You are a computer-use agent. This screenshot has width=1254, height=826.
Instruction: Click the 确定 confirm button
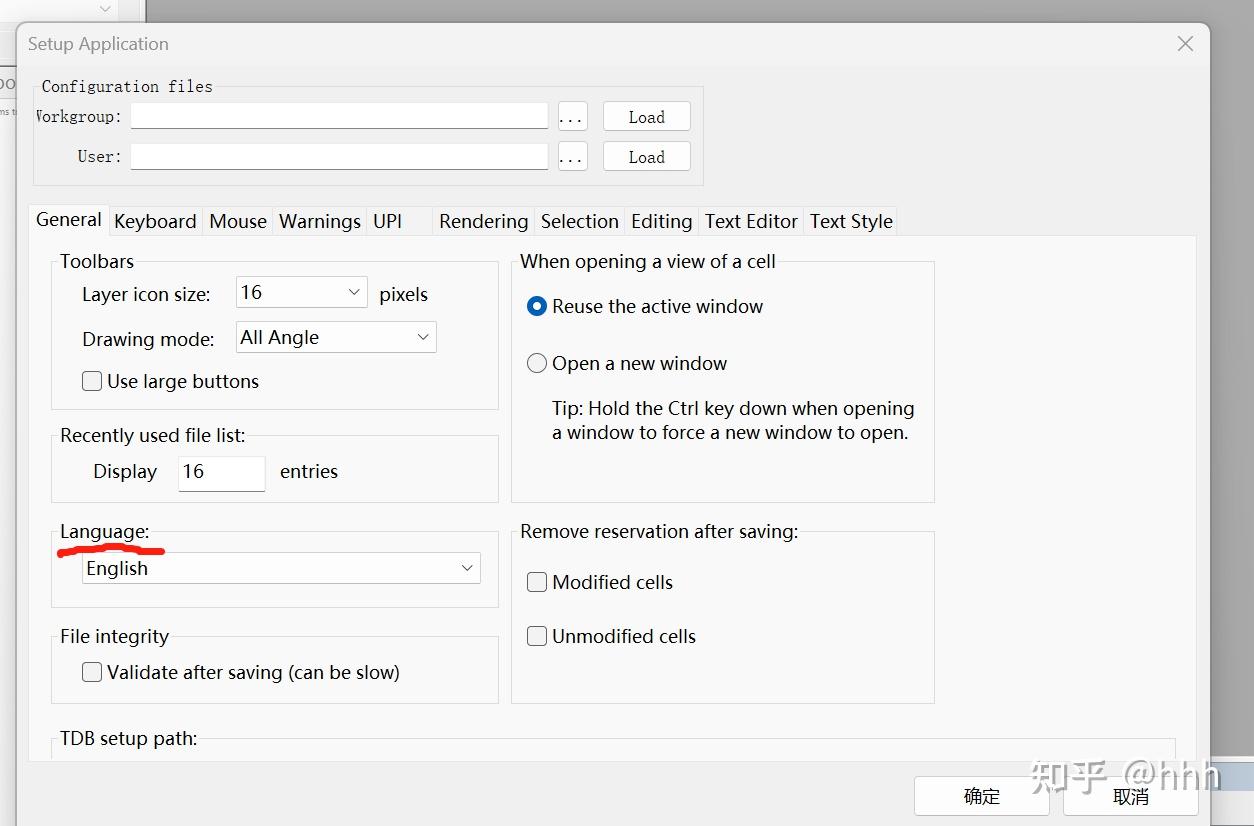981,796
